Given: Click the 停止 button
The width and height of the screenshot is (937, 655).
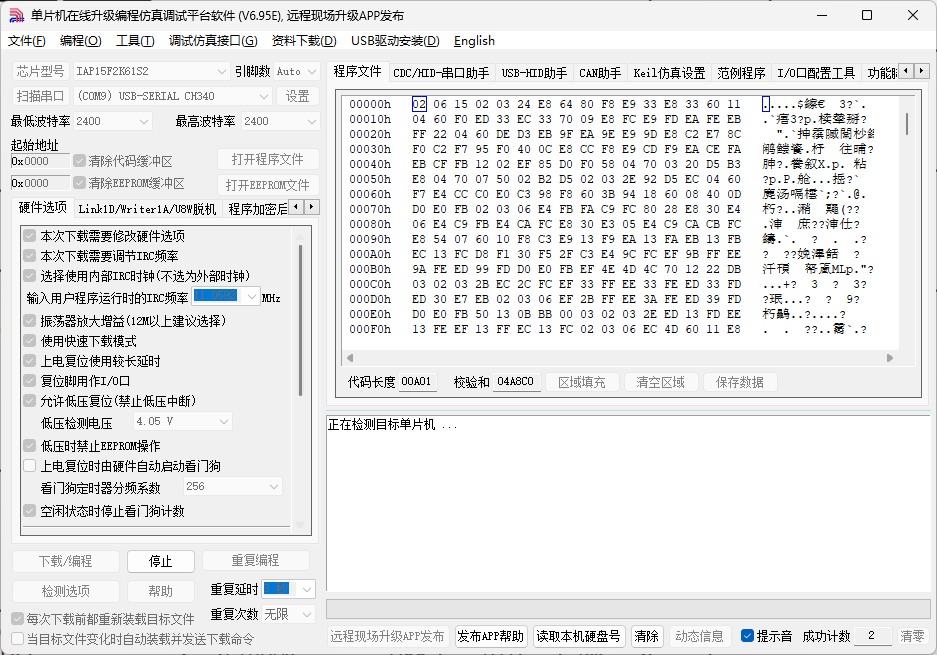Looking at the screenshot, I should coord(160,561).
